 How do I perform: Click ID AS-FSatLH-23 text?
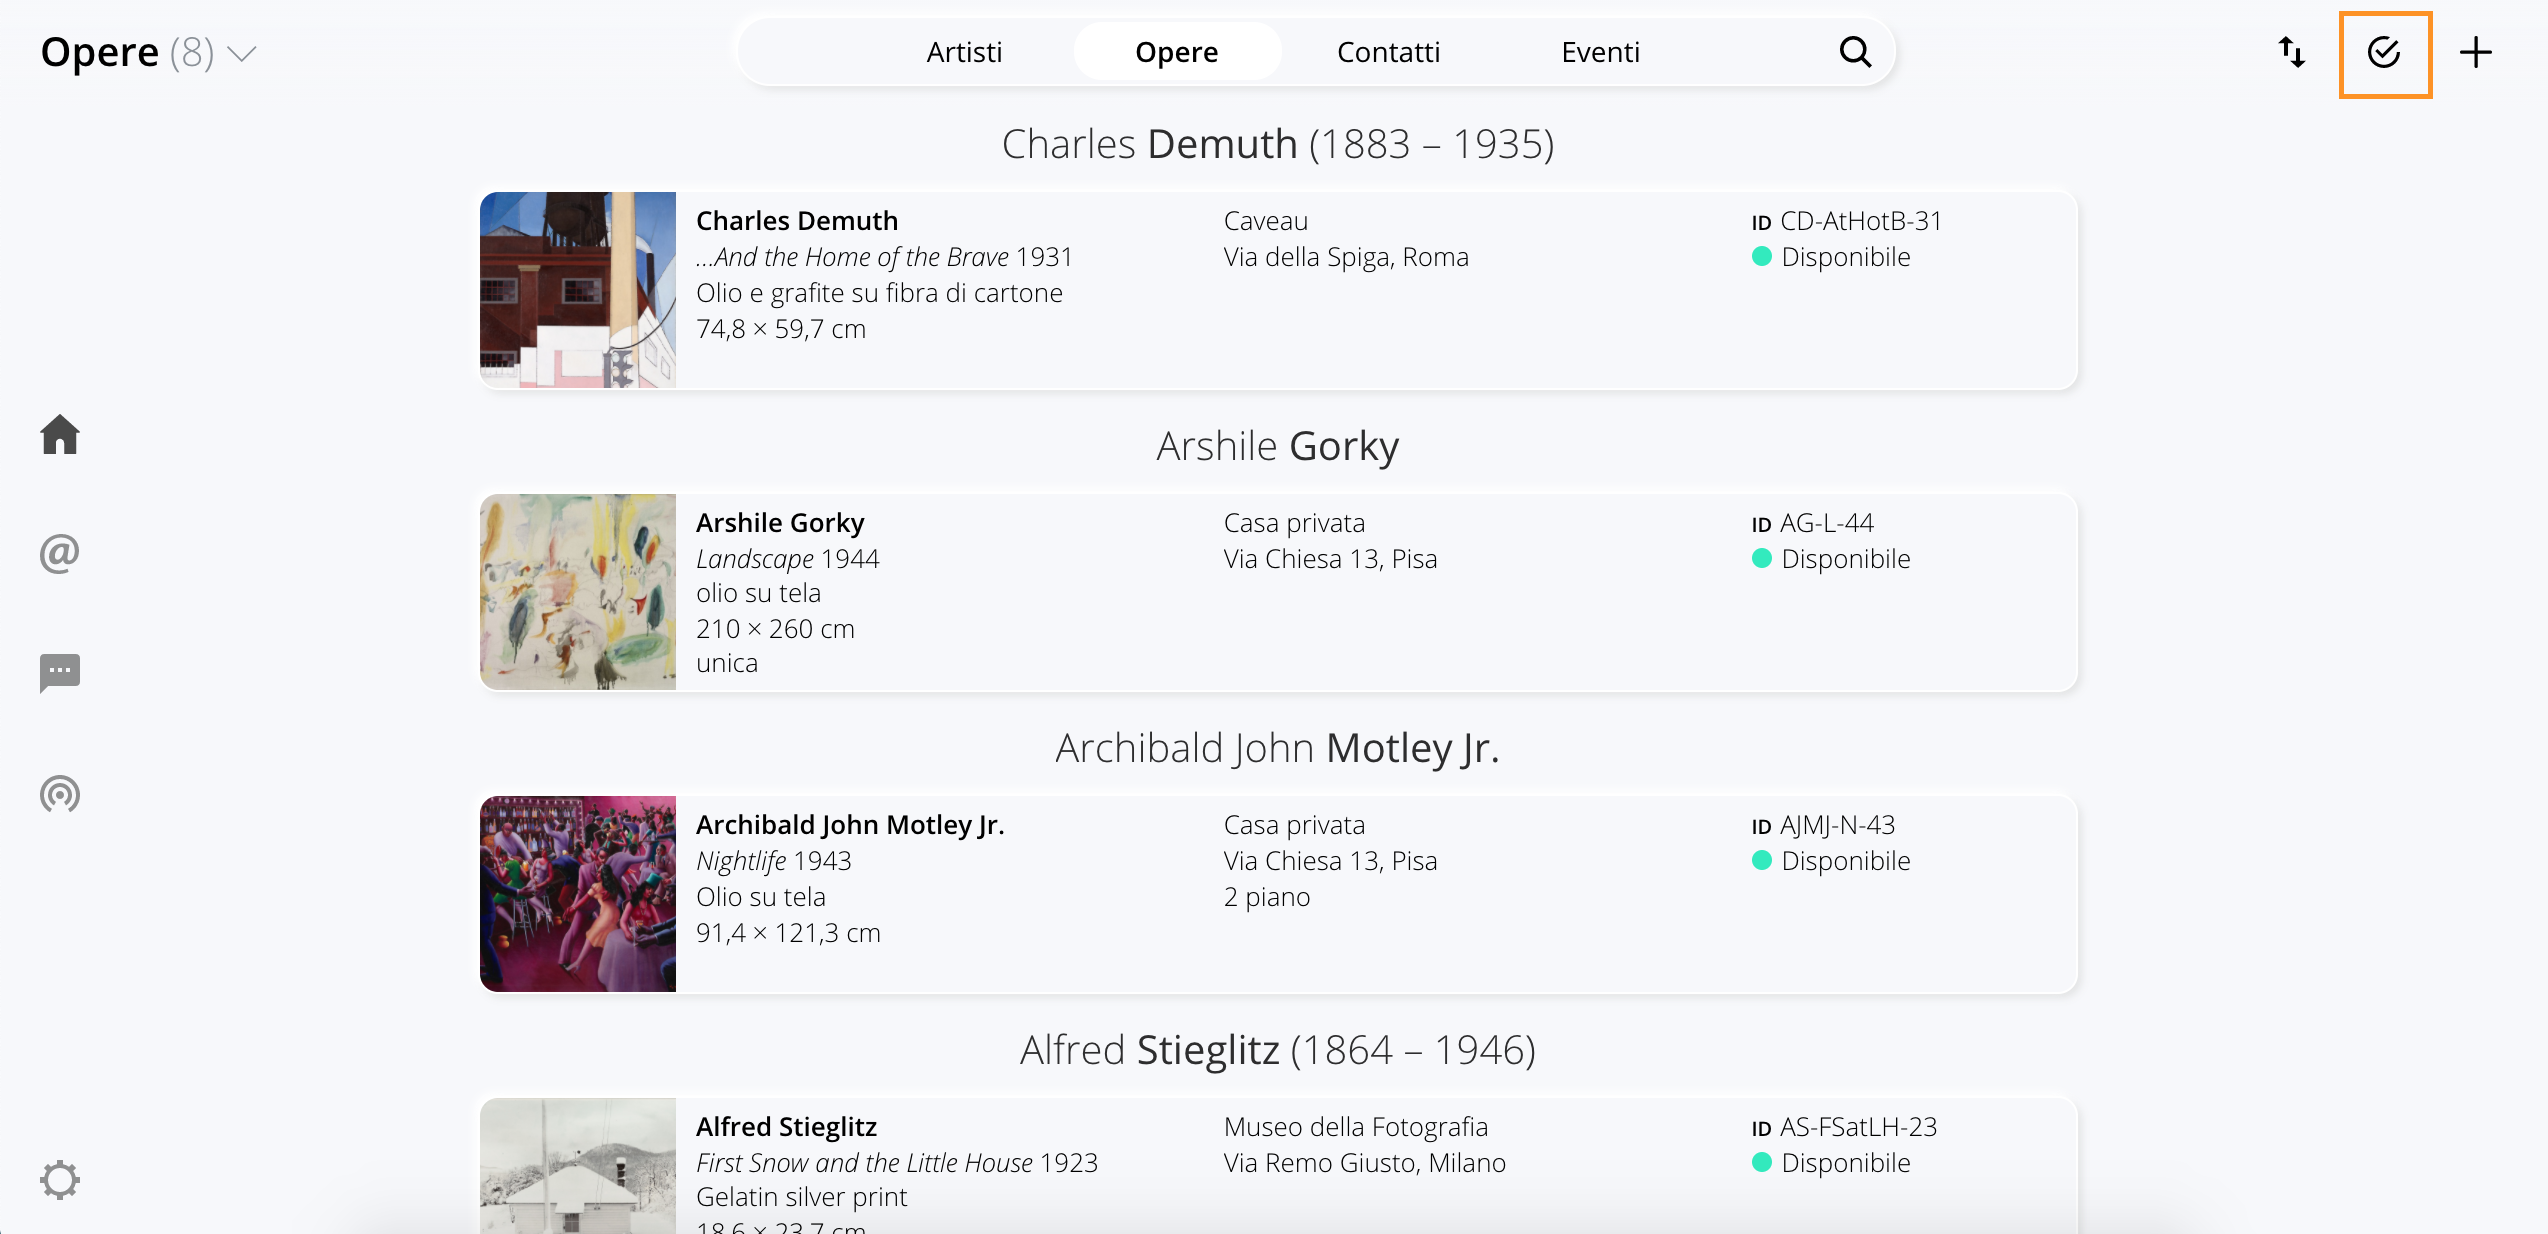click(1844, 1127)
